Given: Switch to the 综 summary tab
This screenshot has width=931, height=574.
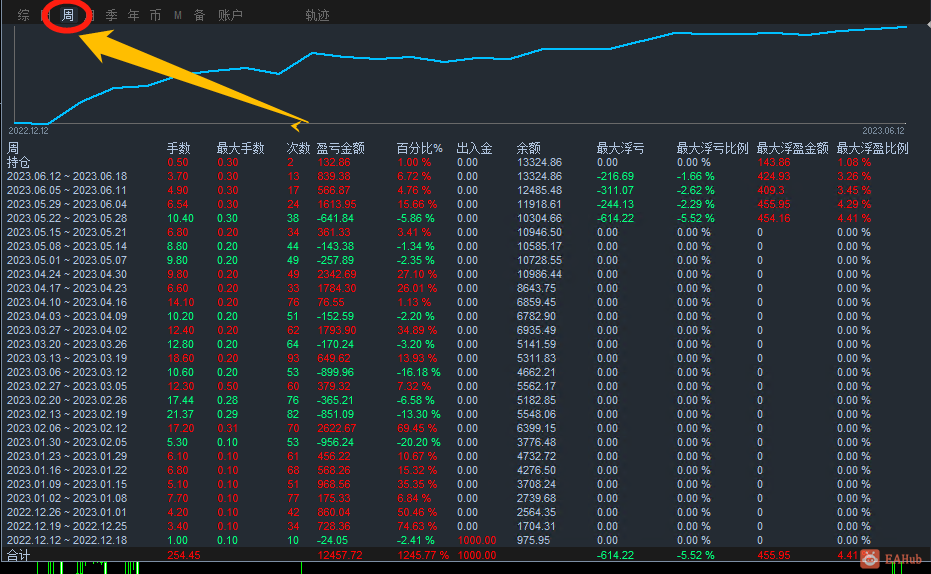Looking at the screenshot, I should (x=23, y=15).
